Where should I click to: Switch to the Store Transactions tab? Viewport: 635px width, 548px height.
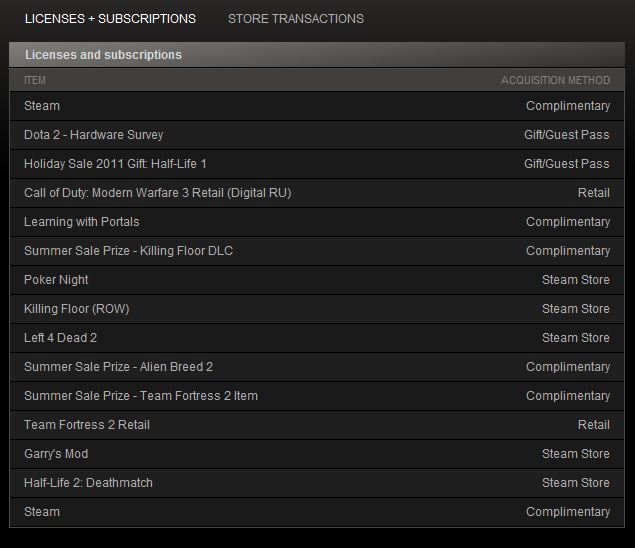pos(296,19)
